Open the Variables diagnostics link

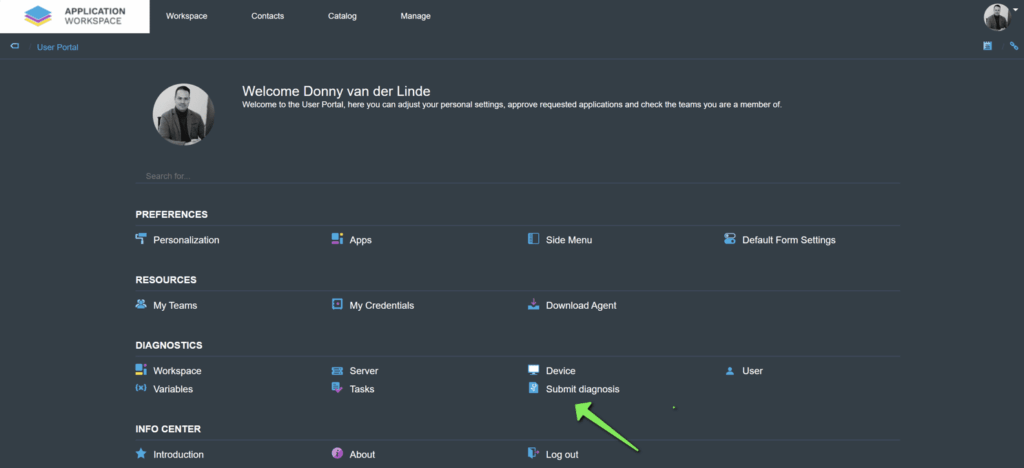click(173, 389)
